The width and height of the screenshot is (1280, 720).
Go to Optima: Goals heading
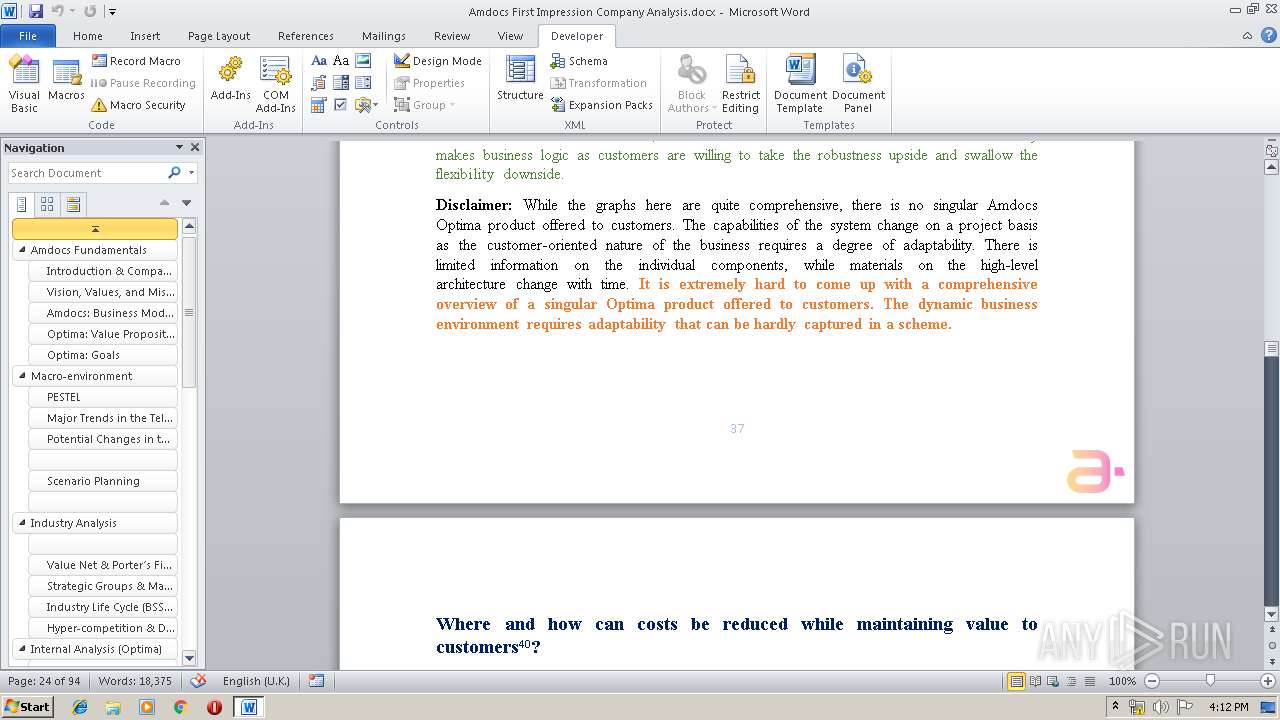coord(103,355)
